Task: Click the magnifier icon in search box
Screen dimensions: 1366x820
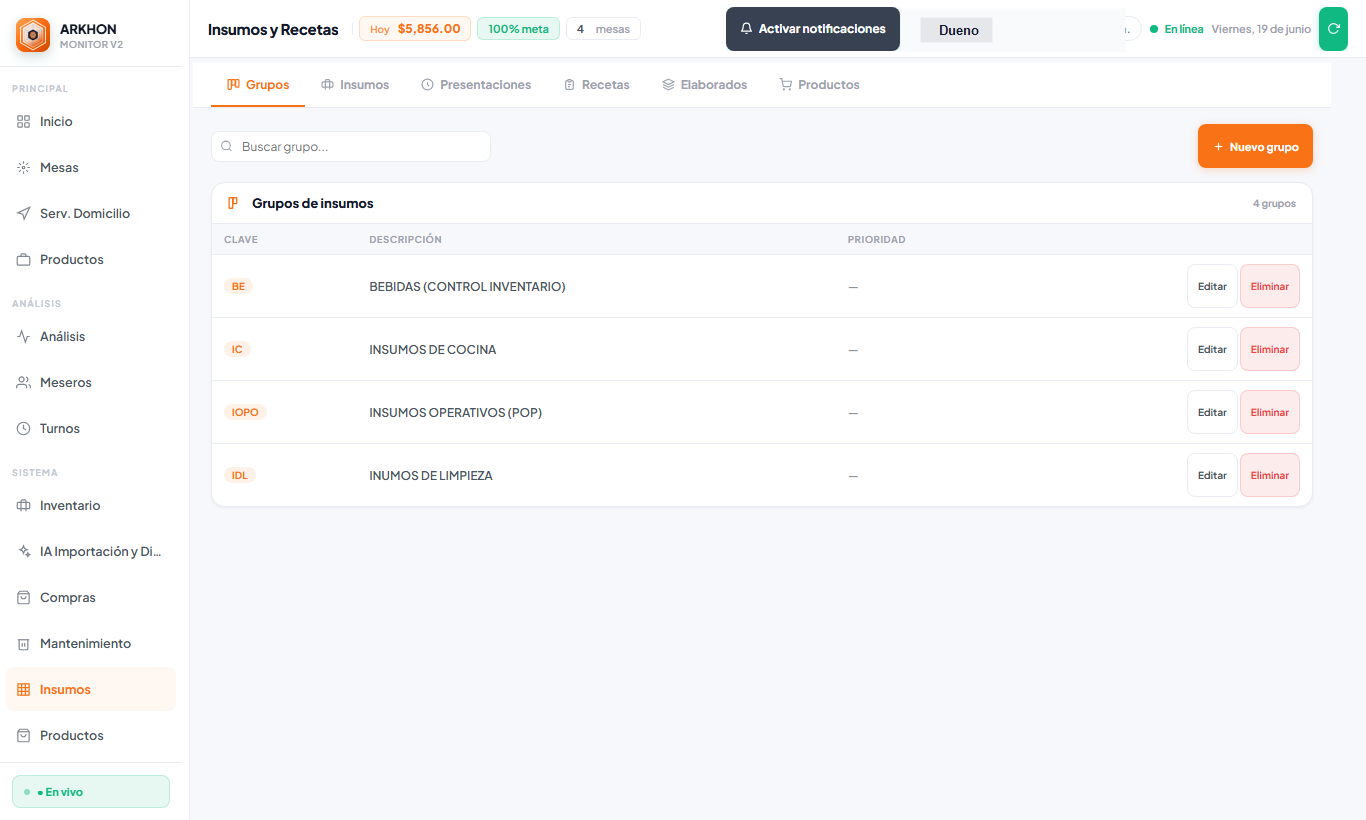Action: click(x=227, y=146)
